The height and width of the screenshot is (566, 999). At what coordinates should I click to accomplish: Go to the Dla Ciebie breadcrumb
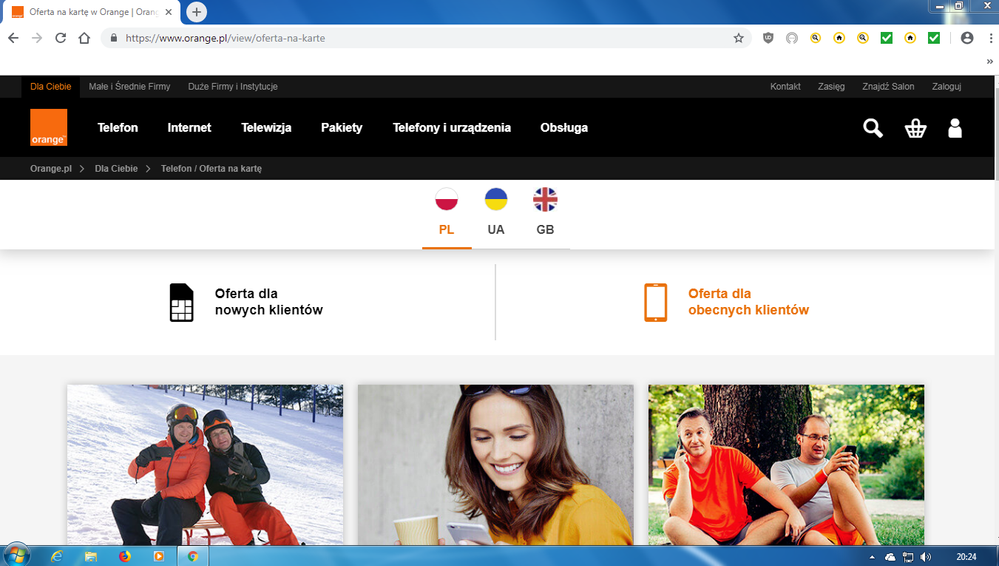[x=116, y=168]
